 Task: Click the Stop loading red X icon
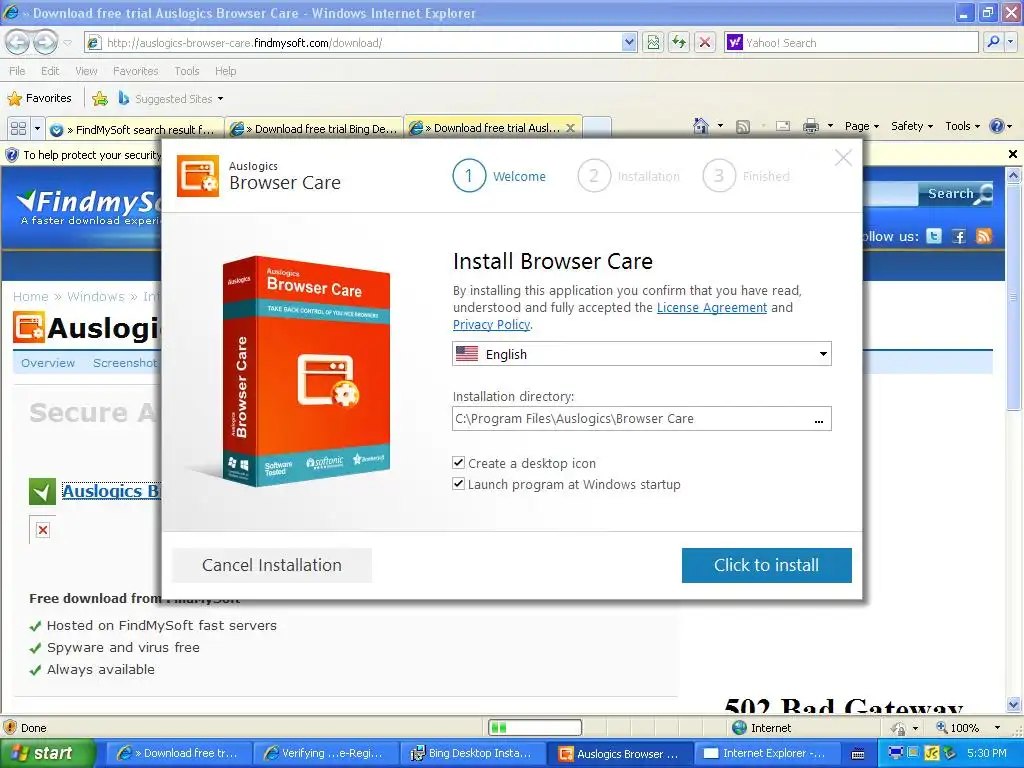point(705,42)
